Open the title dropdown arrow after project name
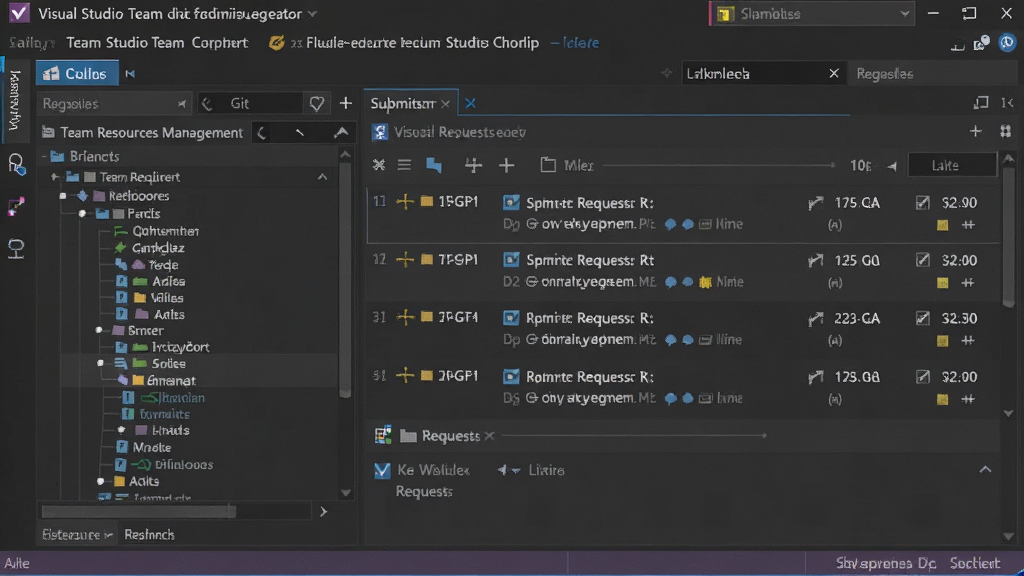Screen dimensions: 1024x576 coord(313,14)
